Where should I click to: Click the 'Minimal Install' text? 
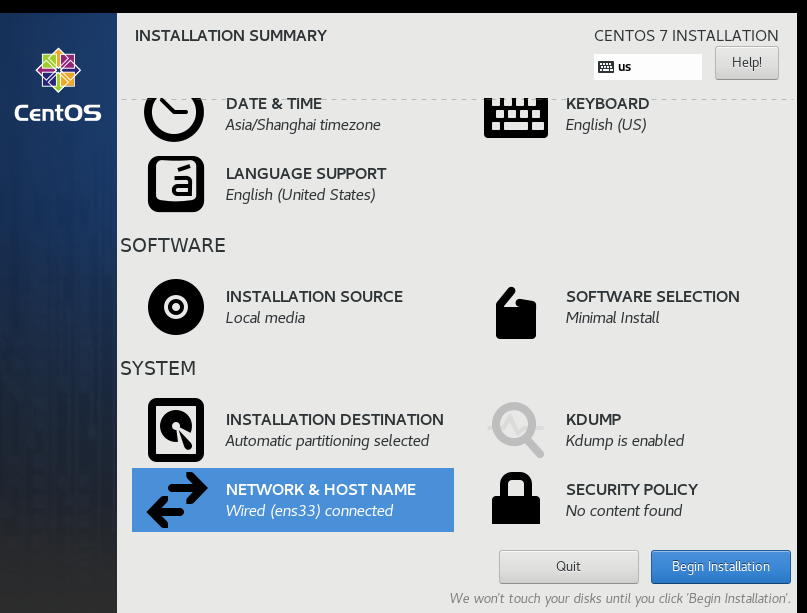click(x=612, y=318)
